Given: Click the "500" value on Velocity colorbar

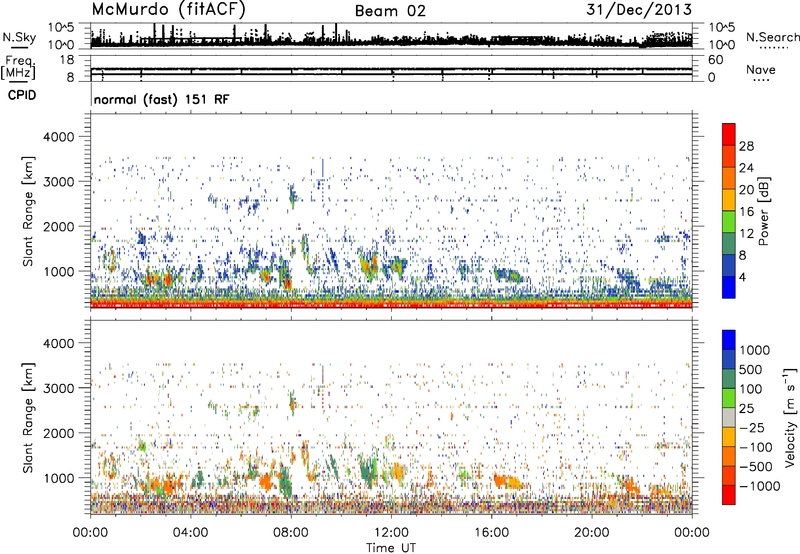Looking at the screenshot, I should [x=750, y=370].
